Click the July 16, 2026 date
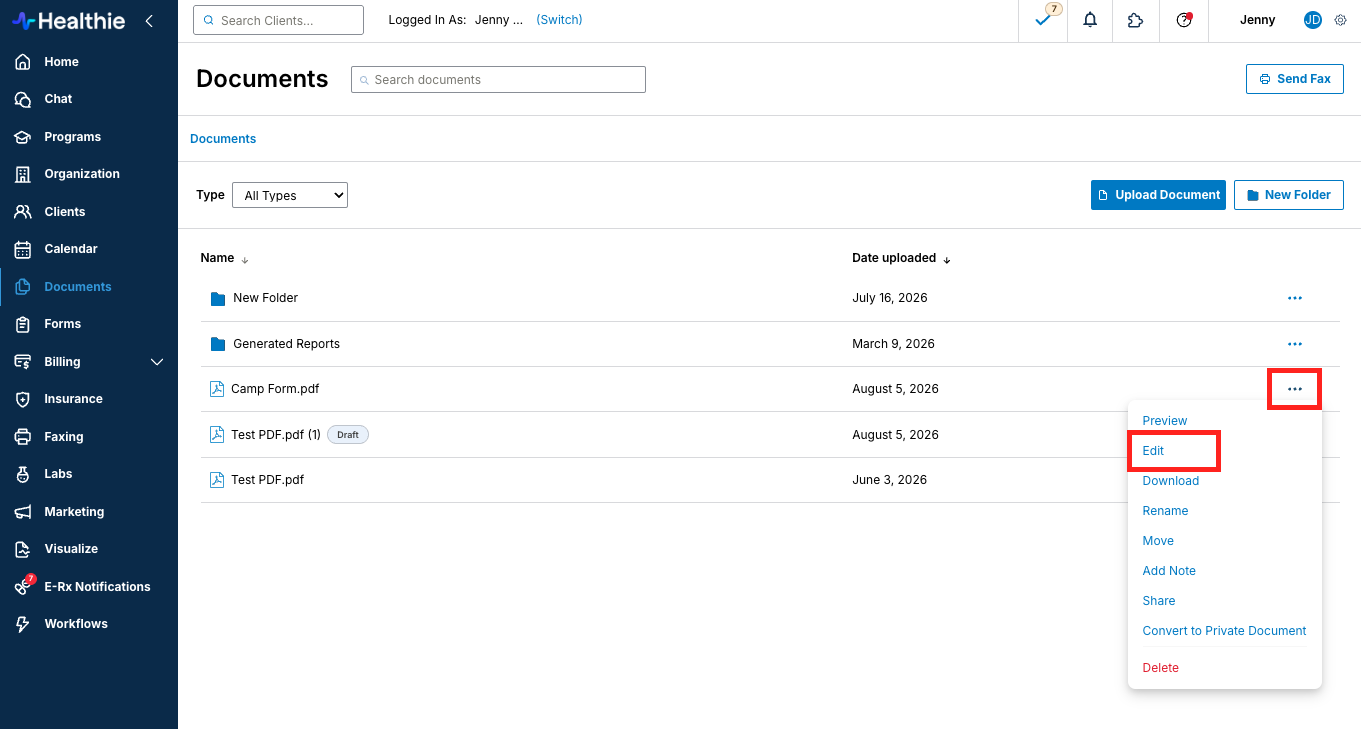Viewport: 1361px width, 729px height. 889,298
